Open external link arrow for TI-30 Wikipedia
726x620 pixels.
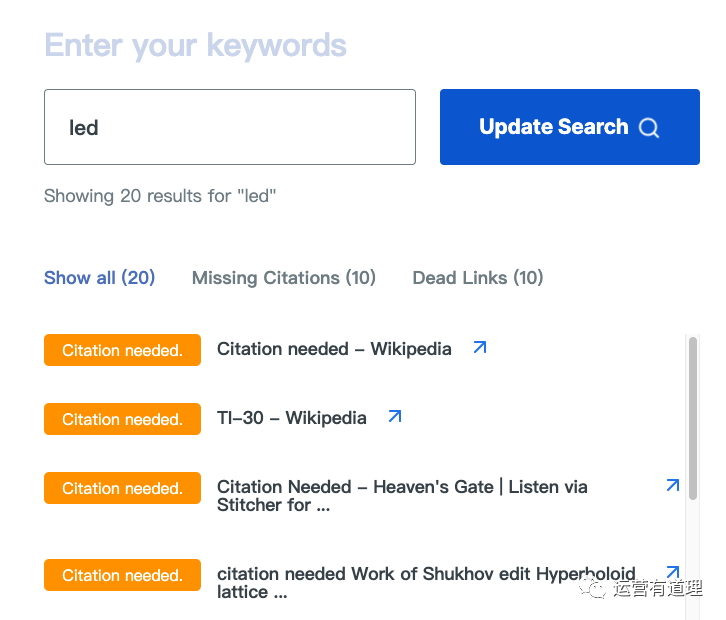395,416
